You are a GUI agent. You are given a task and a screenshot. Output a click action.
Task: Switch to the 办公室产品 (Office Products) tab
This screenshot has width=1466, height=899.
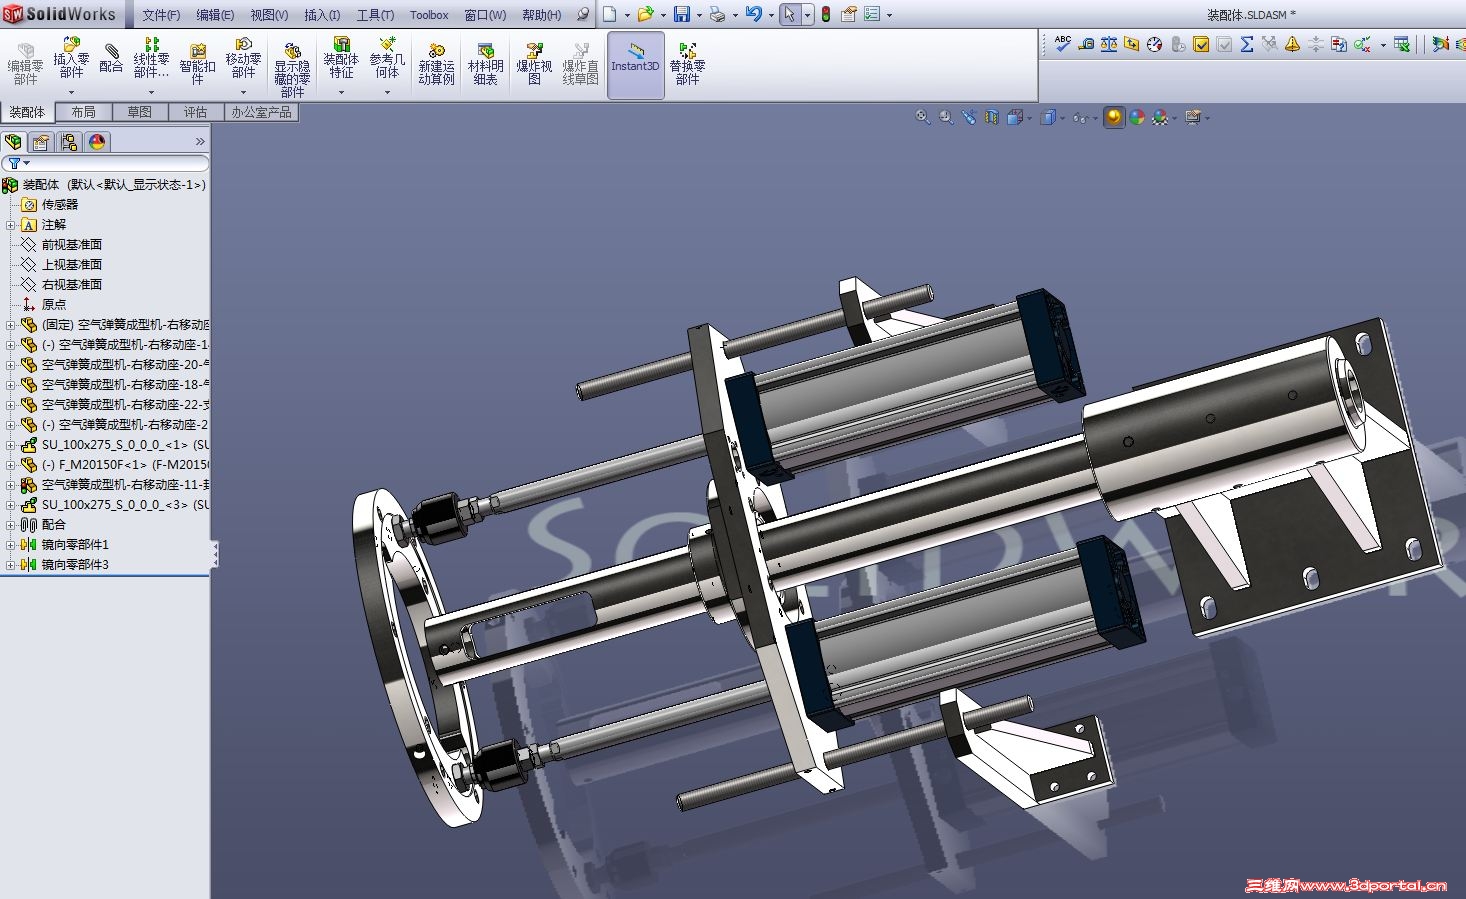261,112
